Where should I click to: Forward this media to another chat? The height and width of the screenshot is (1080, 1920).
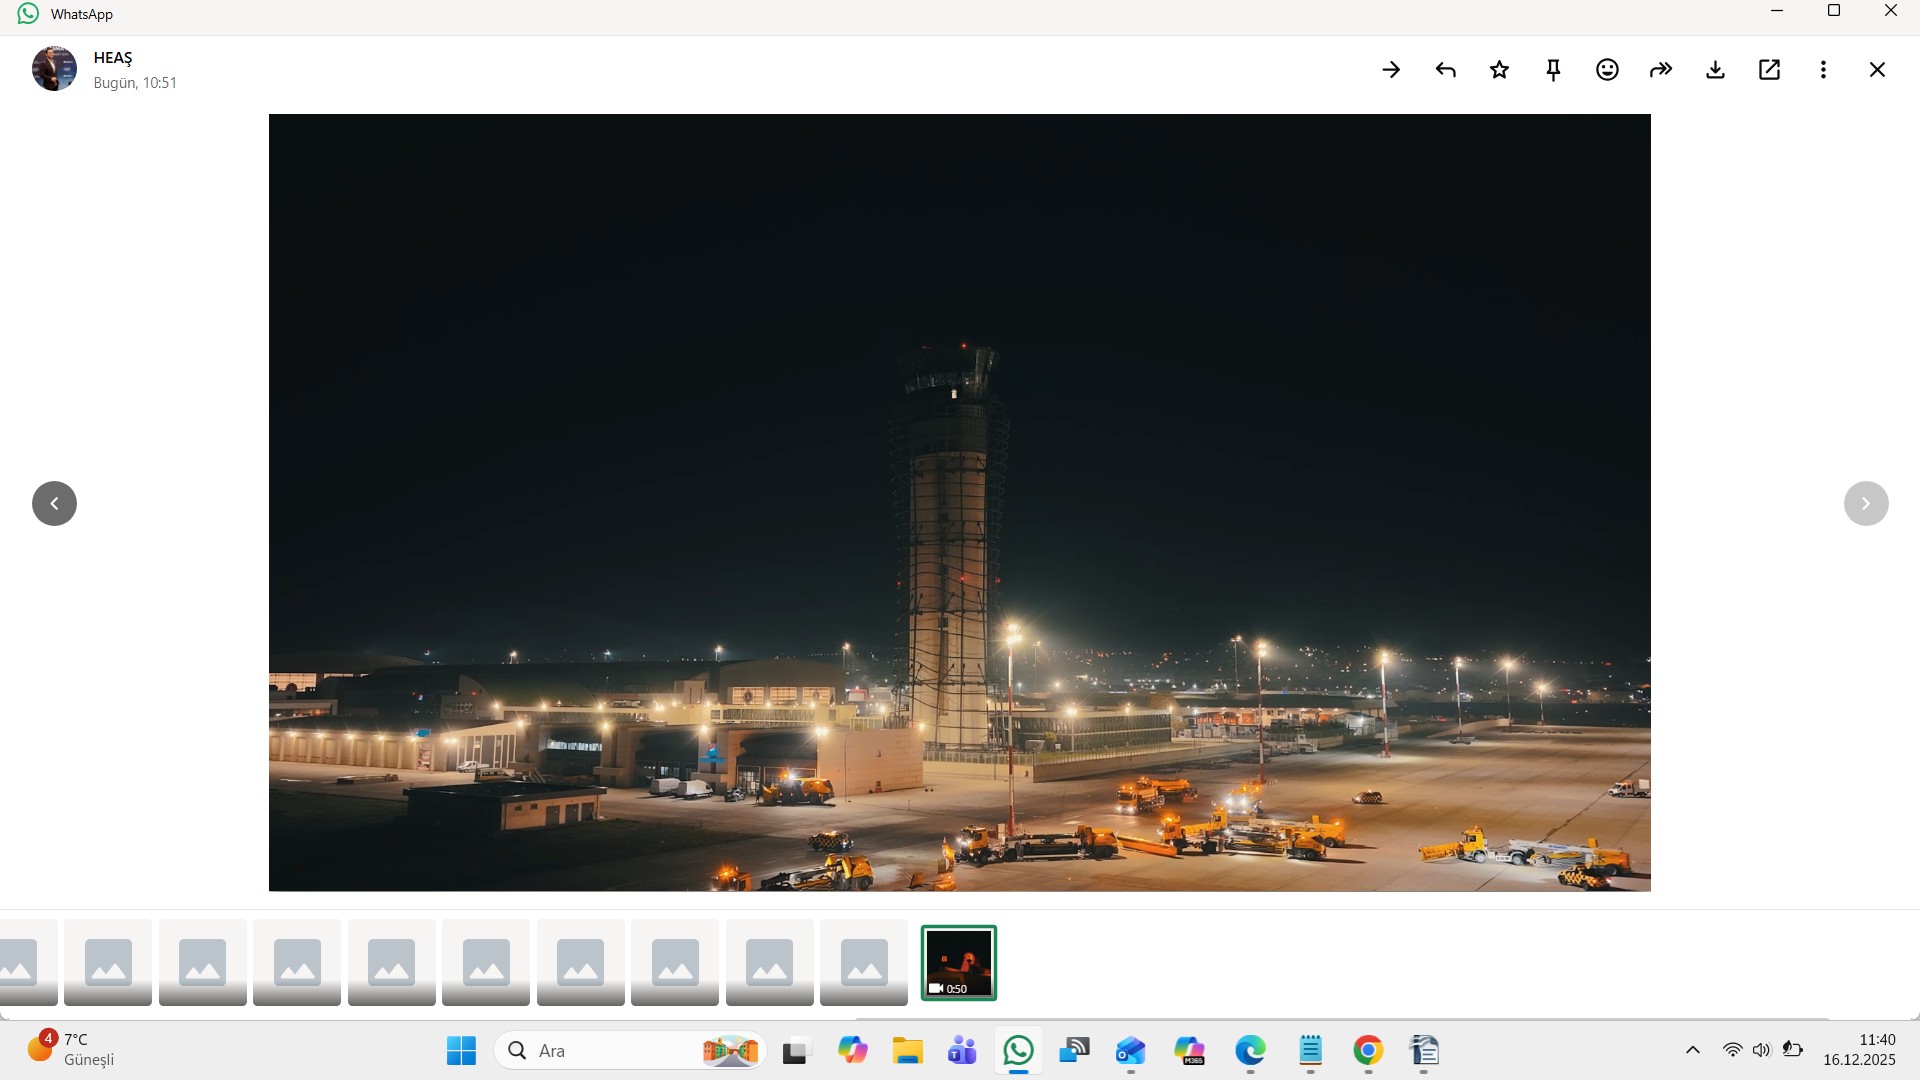[1661, 70]
